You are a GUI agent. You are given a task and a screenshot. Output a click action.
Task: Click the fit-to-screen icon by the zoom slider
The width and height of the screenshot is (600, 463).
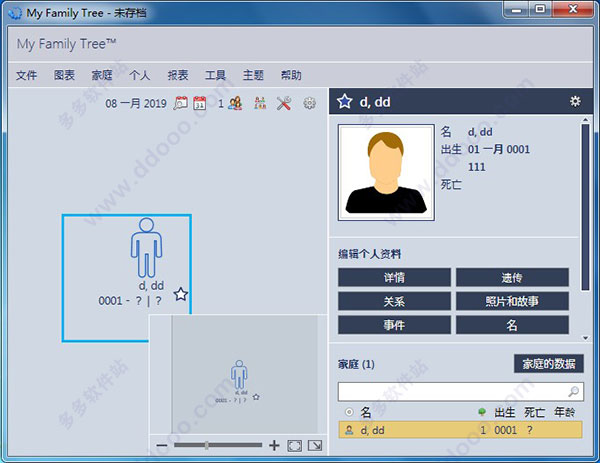(294, 445)
